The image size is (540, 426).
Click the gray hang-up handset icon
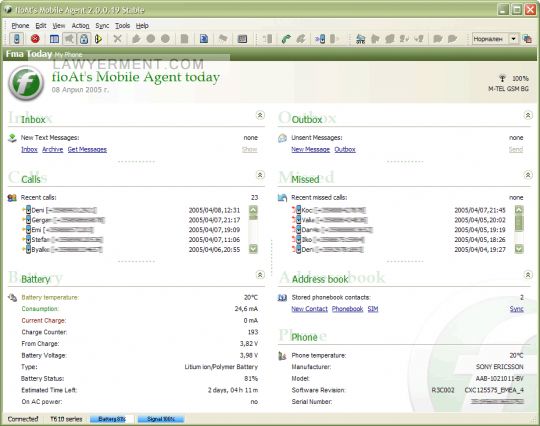click(301, 39)
